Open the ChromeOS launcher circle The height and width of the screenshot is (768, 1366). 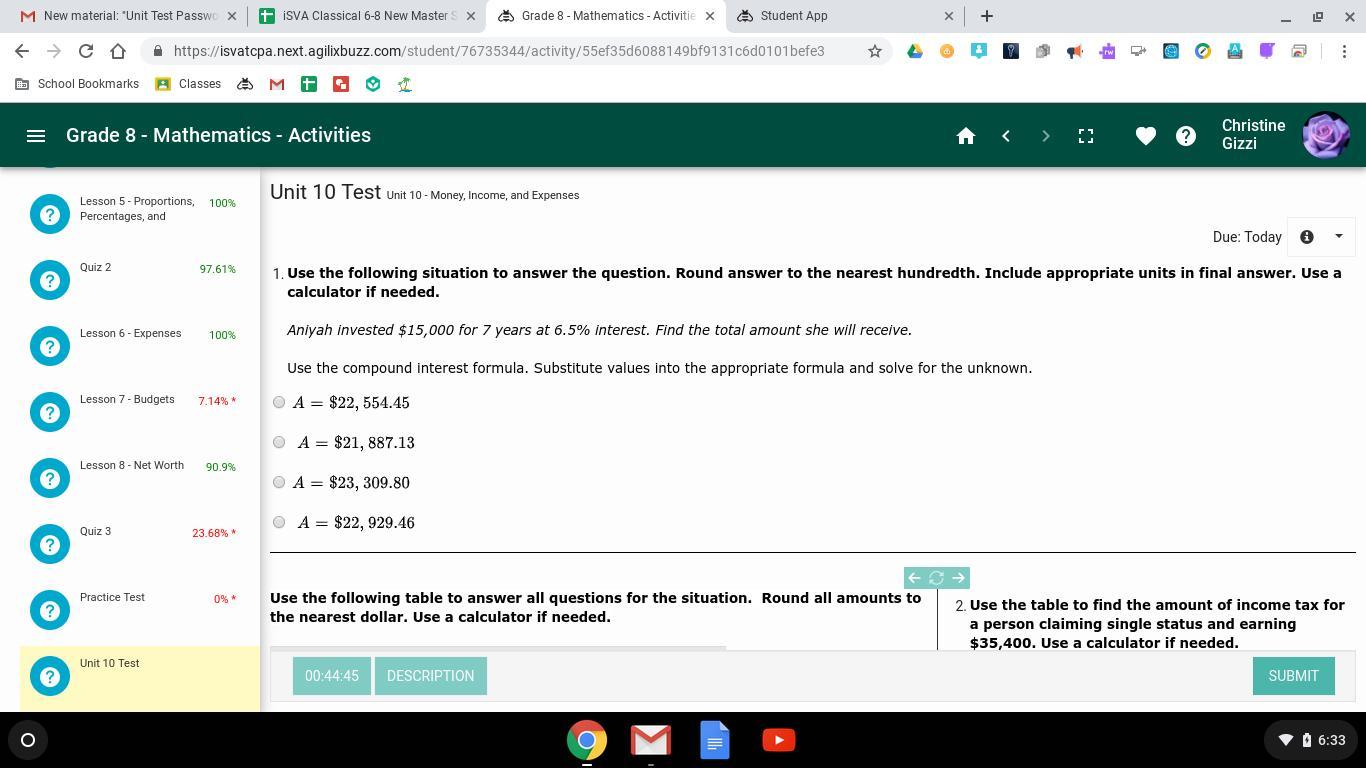pos(28,740)
